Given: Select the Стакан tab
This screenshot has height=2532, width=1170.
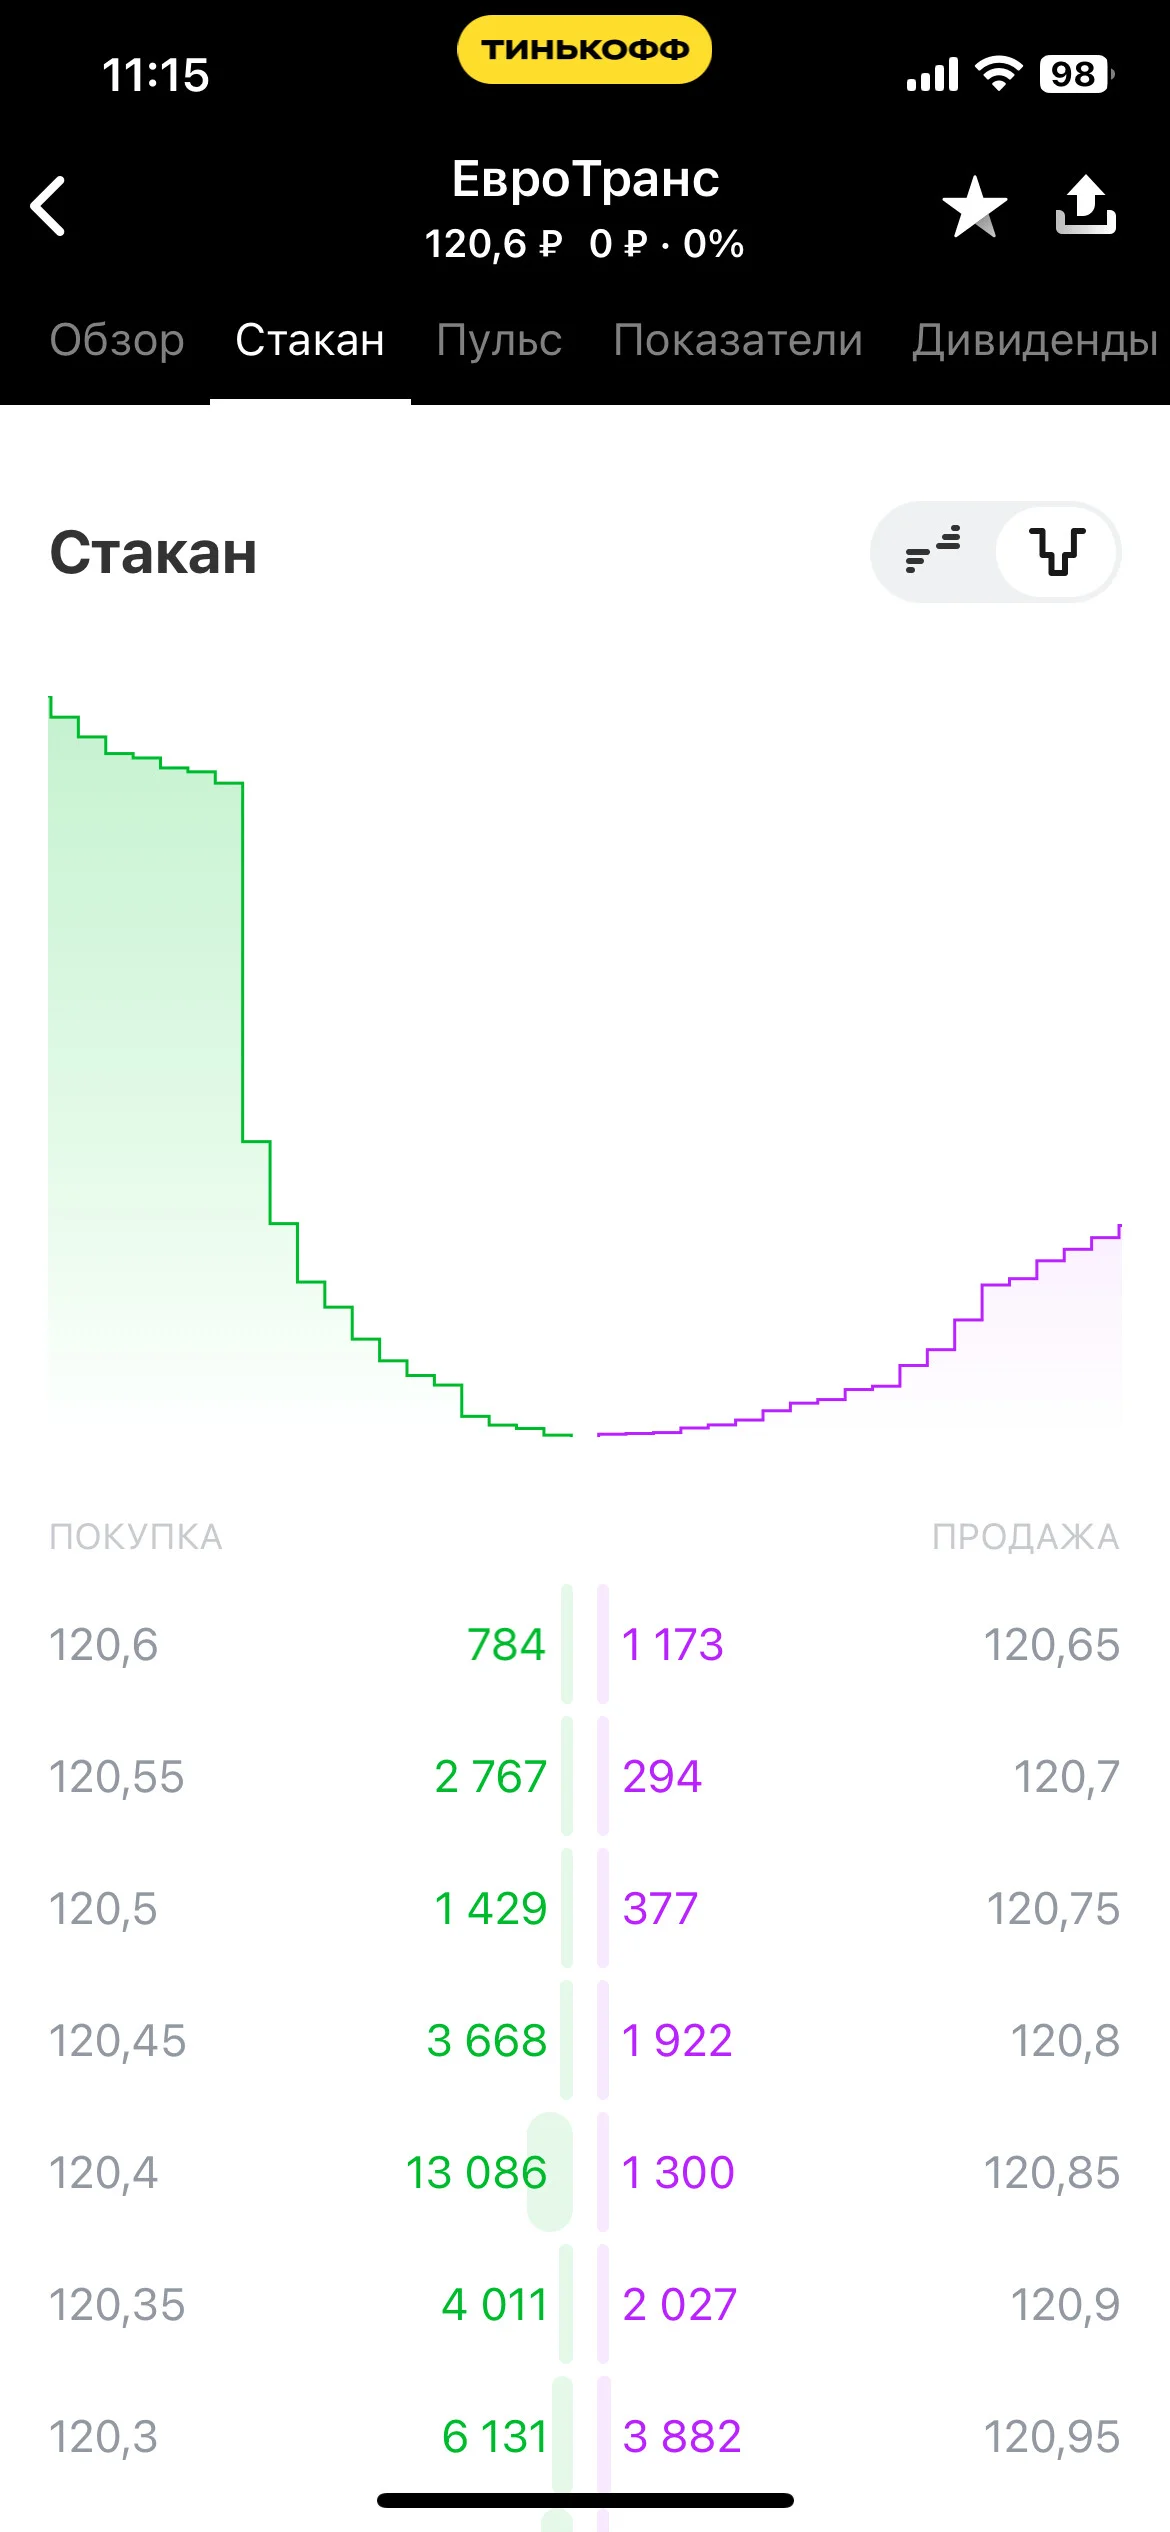Looking at the screenshot, I should point(310,340).
